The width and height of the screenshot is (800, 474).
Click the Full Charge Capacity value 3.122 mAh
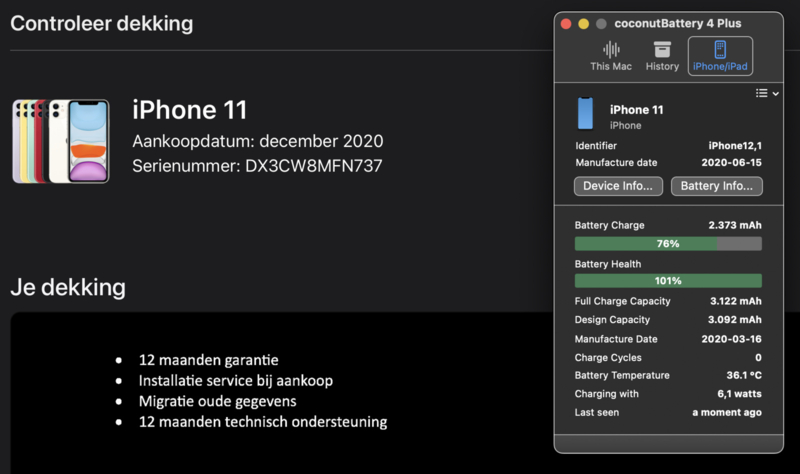tap(736, 301)
